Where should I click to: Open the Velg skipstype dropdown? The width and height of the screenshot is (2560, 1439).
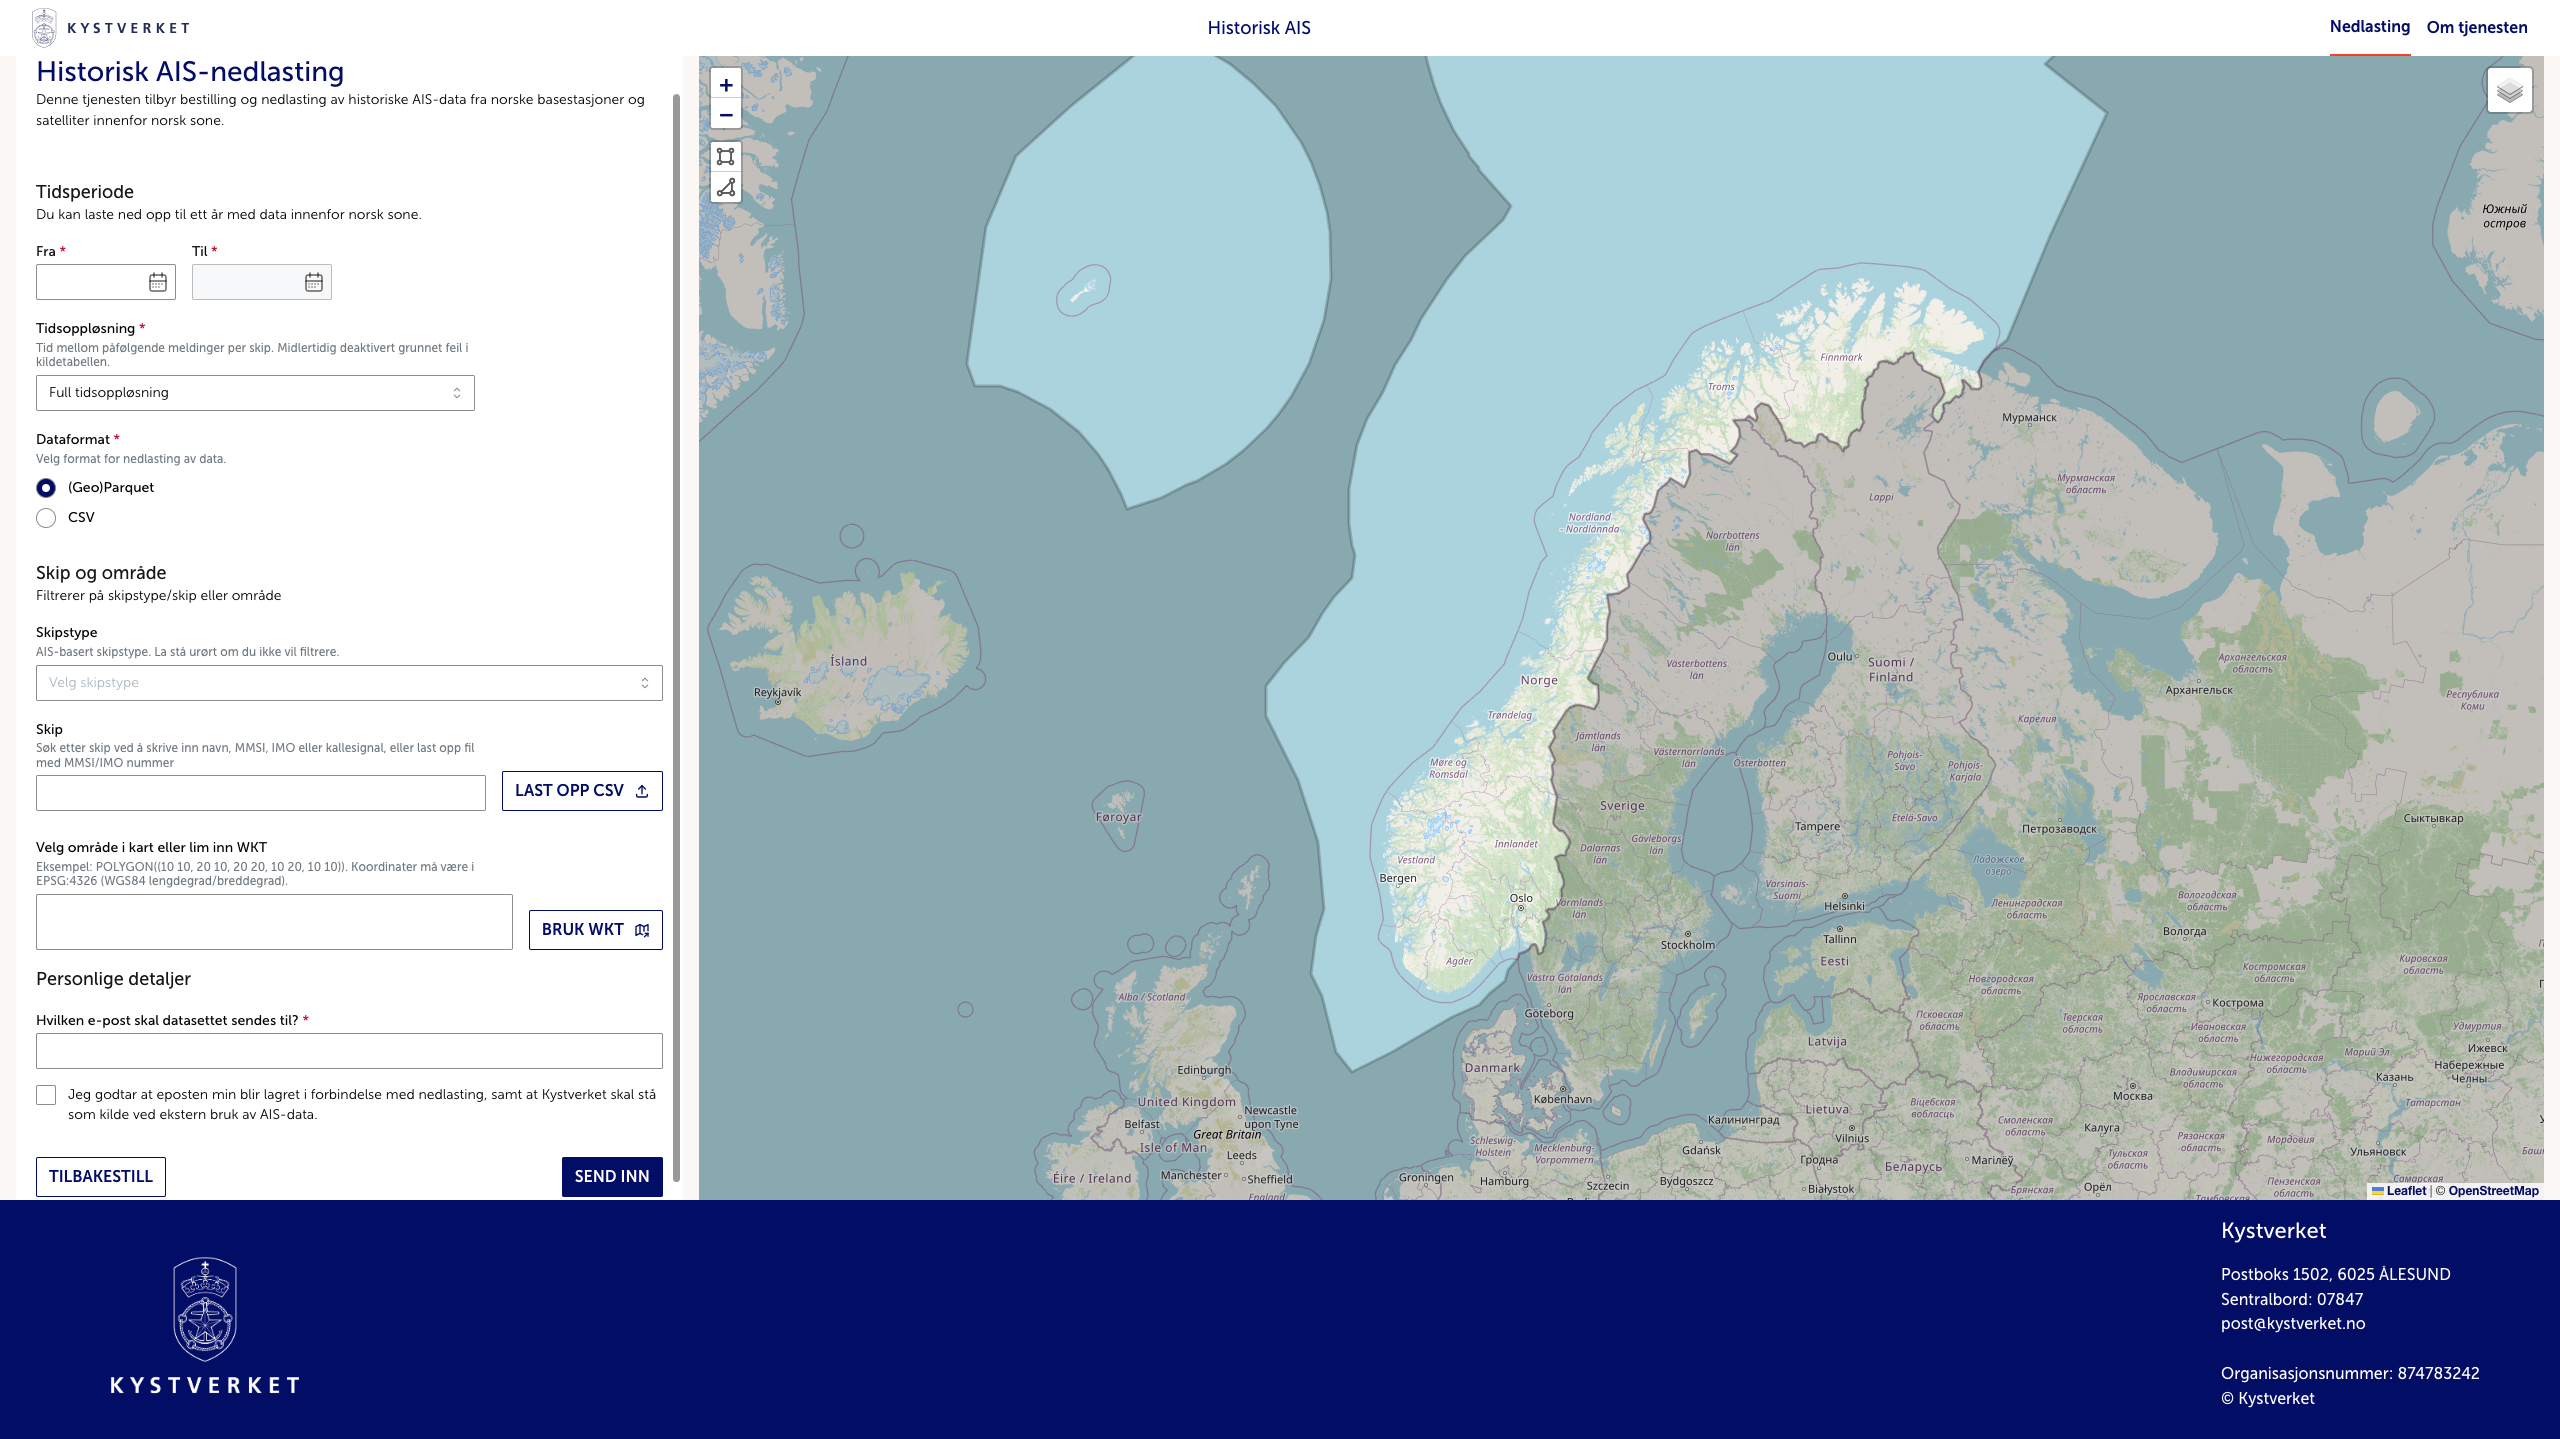(349, 683)
